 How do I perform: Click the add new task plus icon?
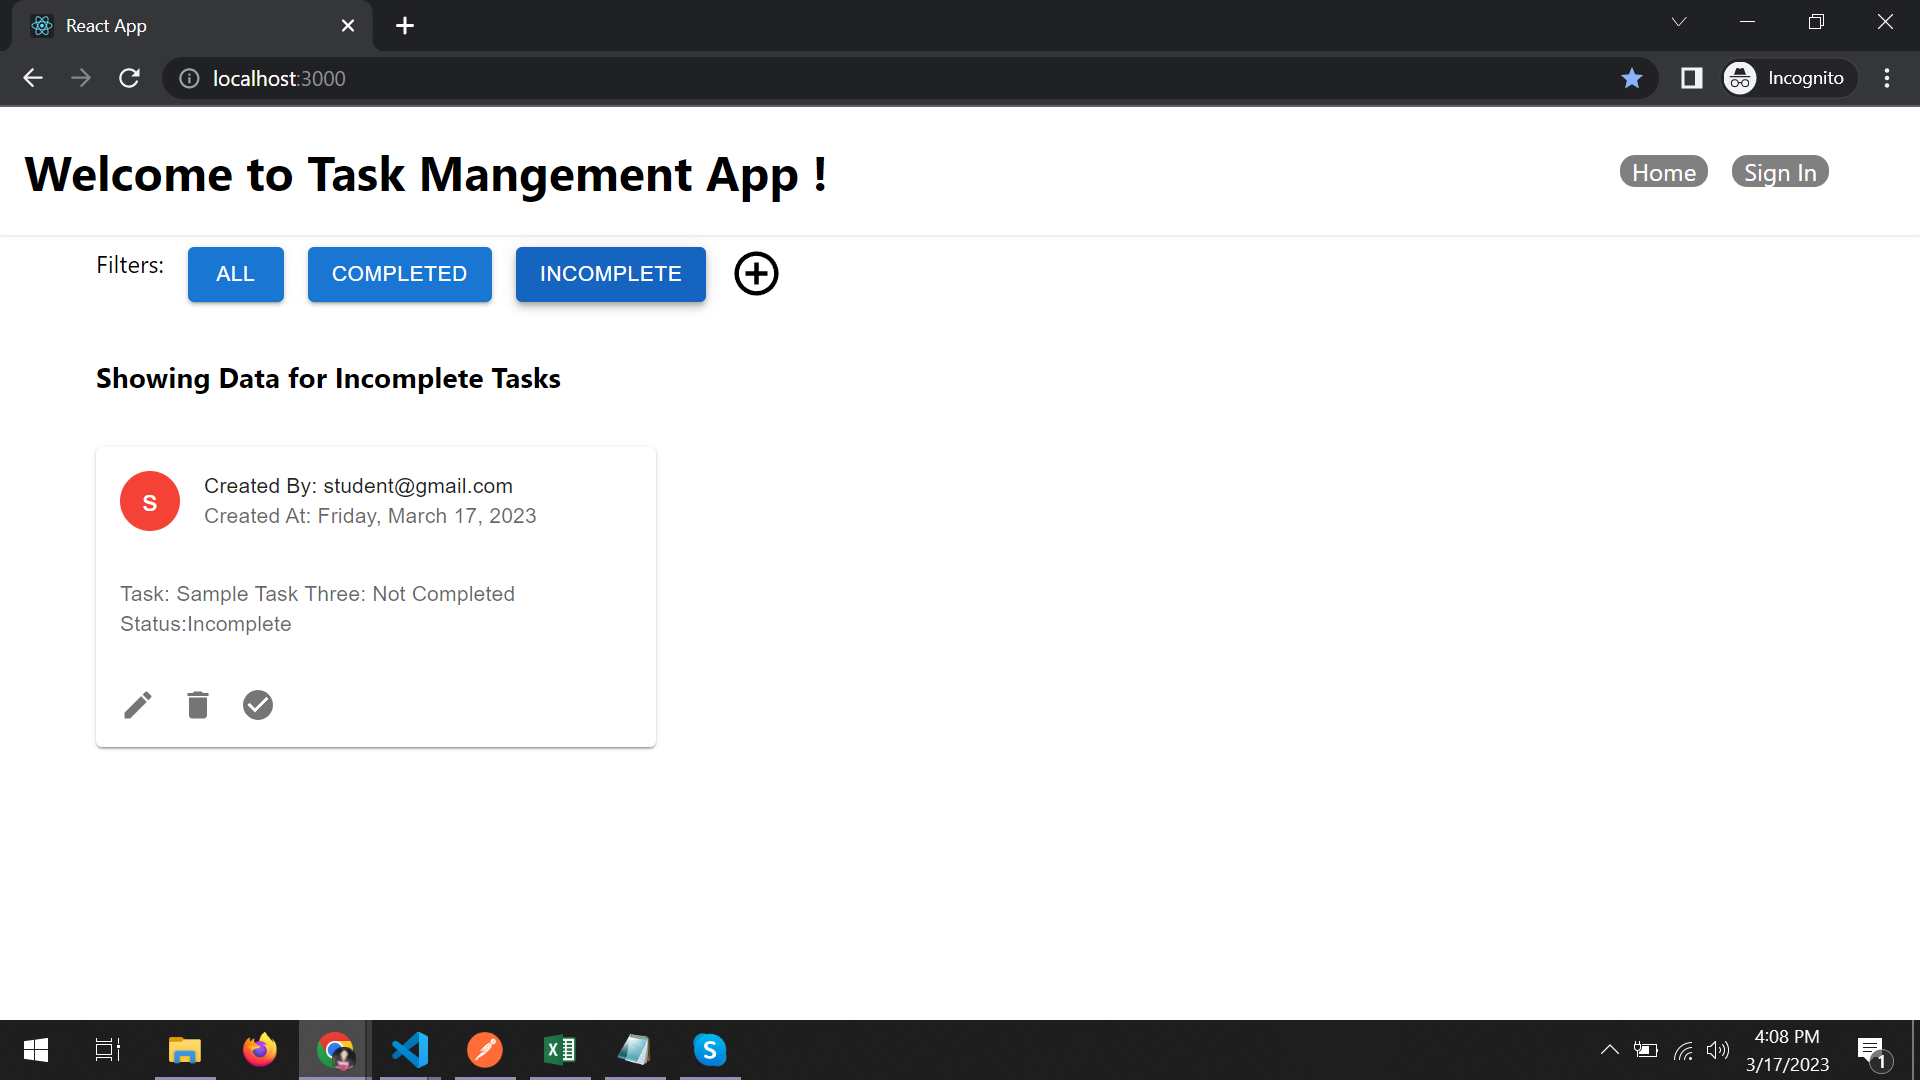point(756,273)
